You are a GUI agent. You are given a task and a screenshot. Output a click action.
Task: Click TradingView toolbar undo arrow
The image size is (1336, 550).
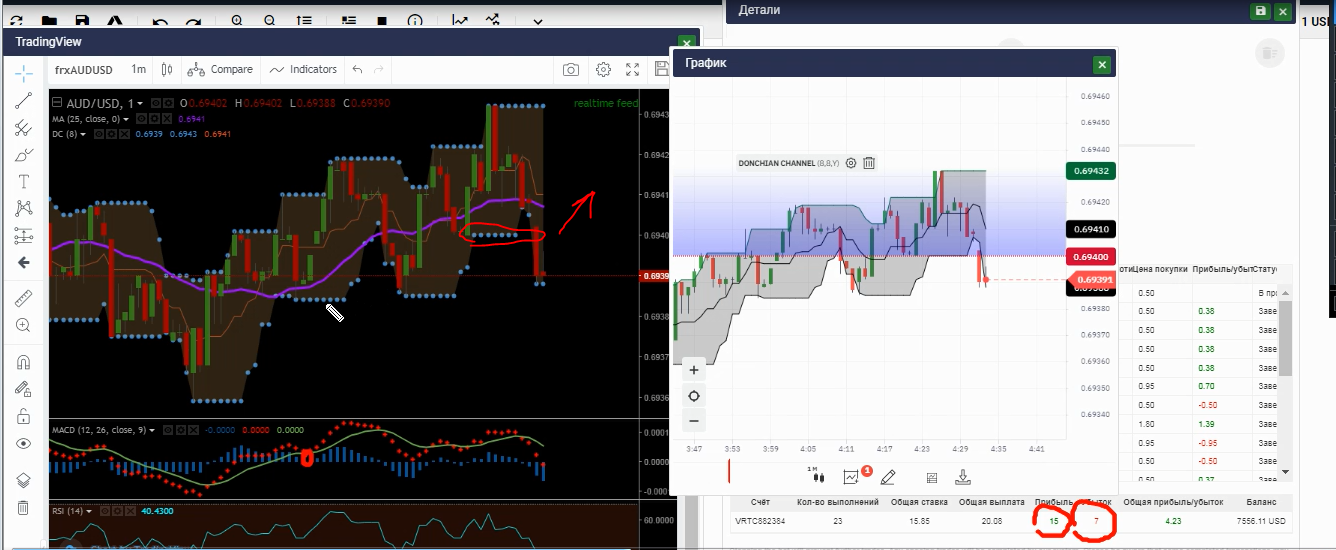357,70
